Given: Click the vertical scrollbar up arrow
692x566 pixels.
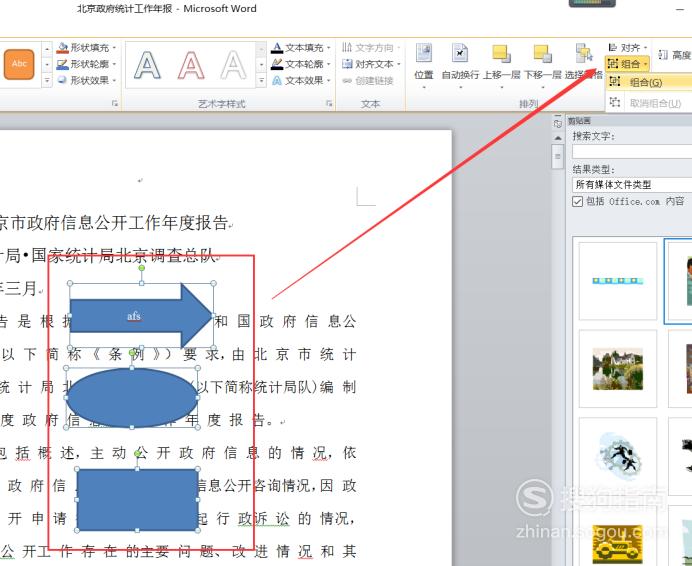Looking at the screenshot, I should click(558, 138).
